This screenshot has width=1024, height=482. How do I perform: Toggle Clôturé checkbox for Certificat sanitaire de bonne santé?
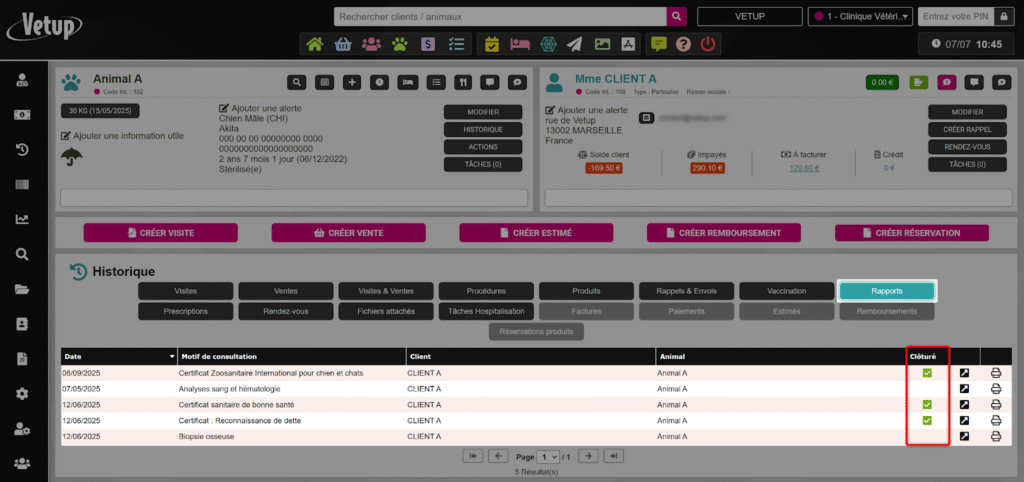click(927, 405)
